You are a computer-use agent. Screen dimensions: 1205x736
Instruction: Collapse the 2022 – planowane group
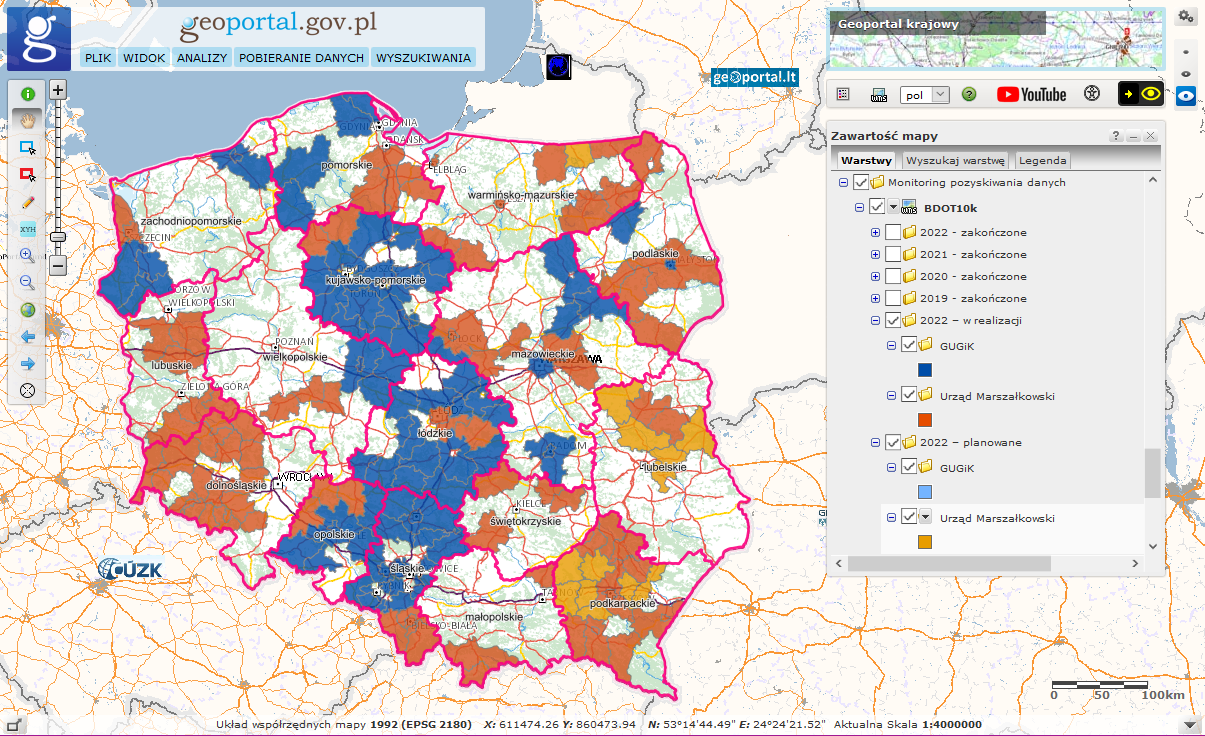[876, 443]
